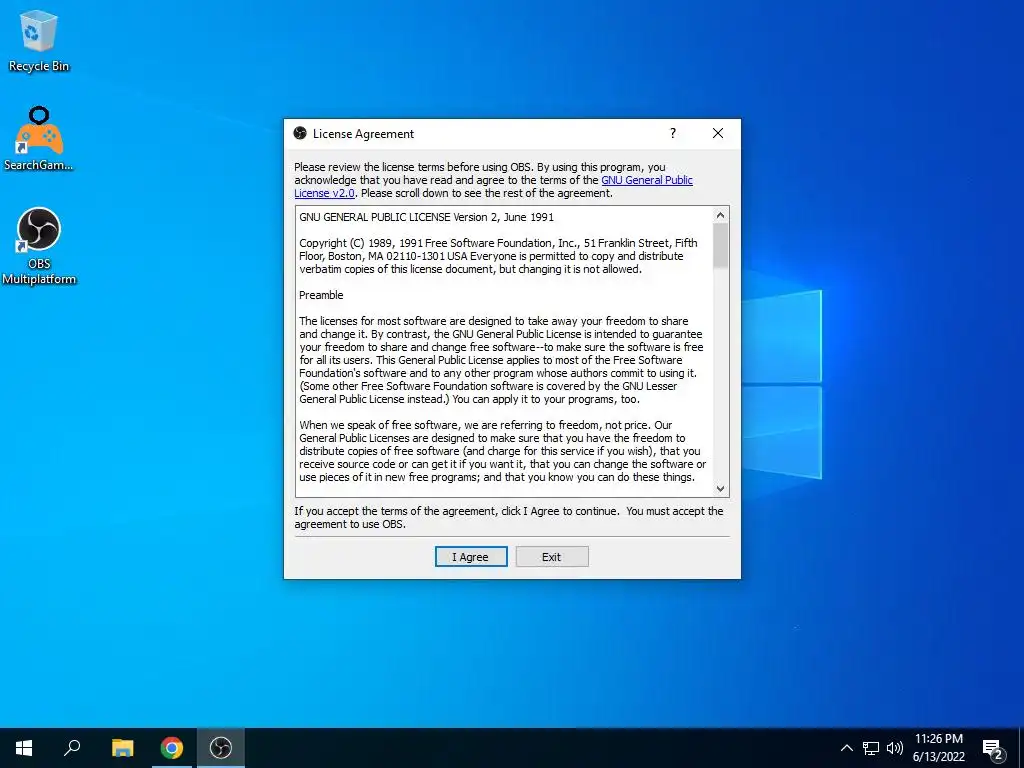Click the OBS logo in dialog title bar
Image resolution: width=1024 pixels, height=768 pixels.
(x=300, y=133)
